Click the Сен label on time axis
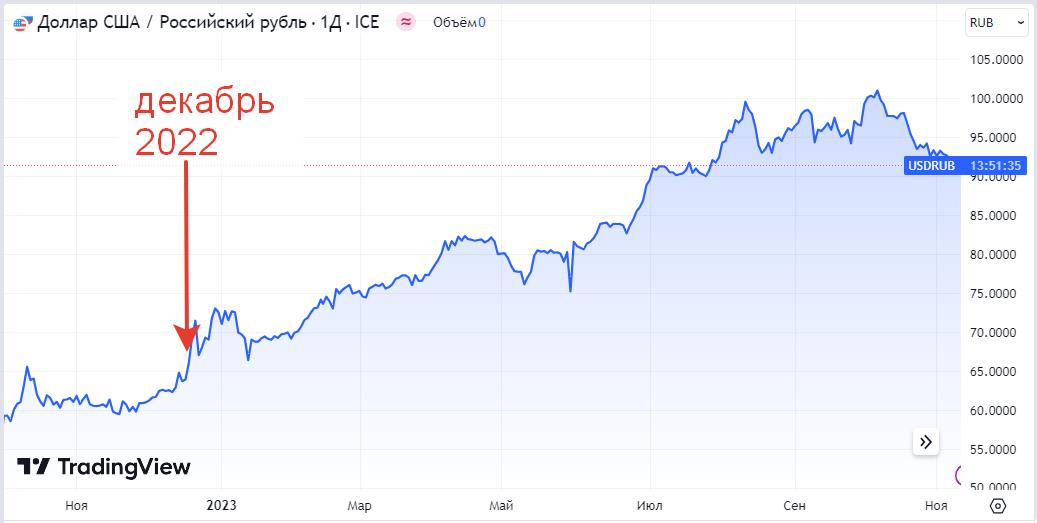 point(793,506)
